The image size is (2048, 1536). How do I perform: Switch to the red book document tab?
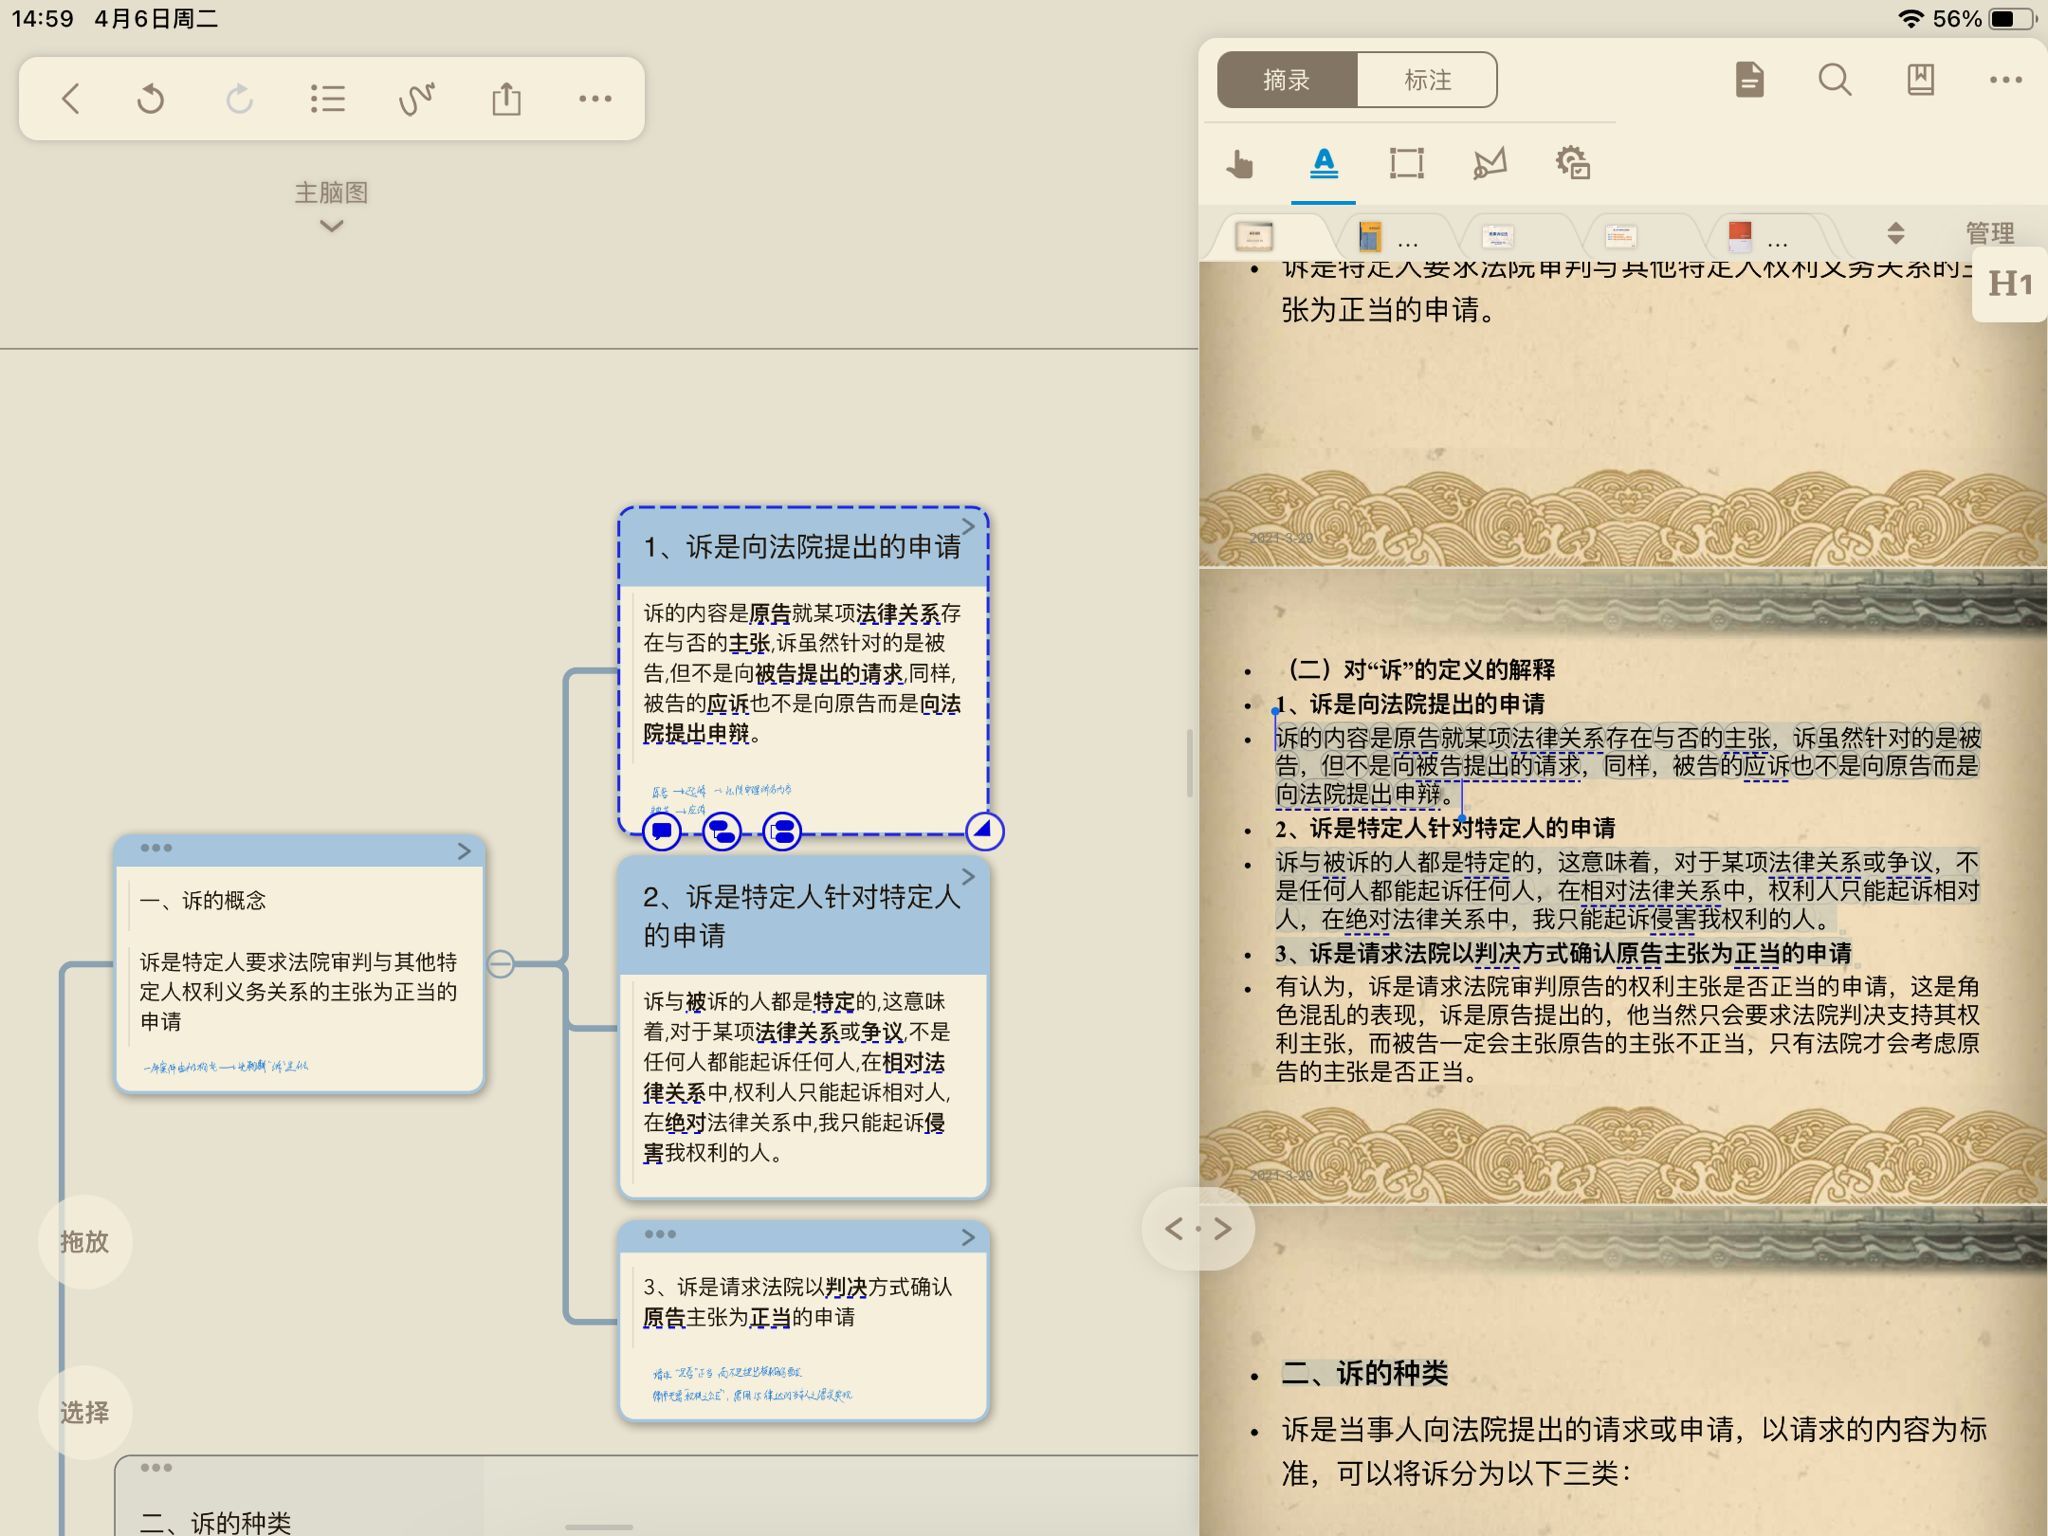tap(1740, 237)
